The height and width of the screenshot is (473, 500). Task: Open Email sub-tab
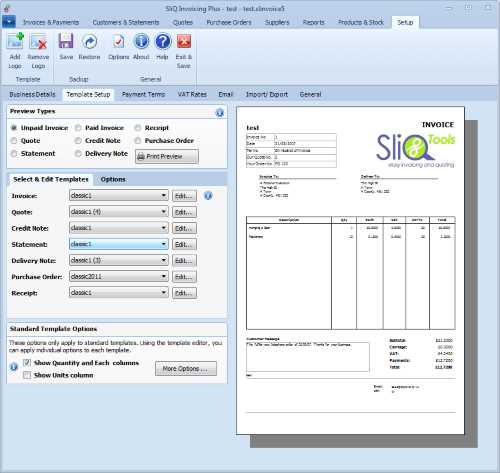tap(226, 94)
